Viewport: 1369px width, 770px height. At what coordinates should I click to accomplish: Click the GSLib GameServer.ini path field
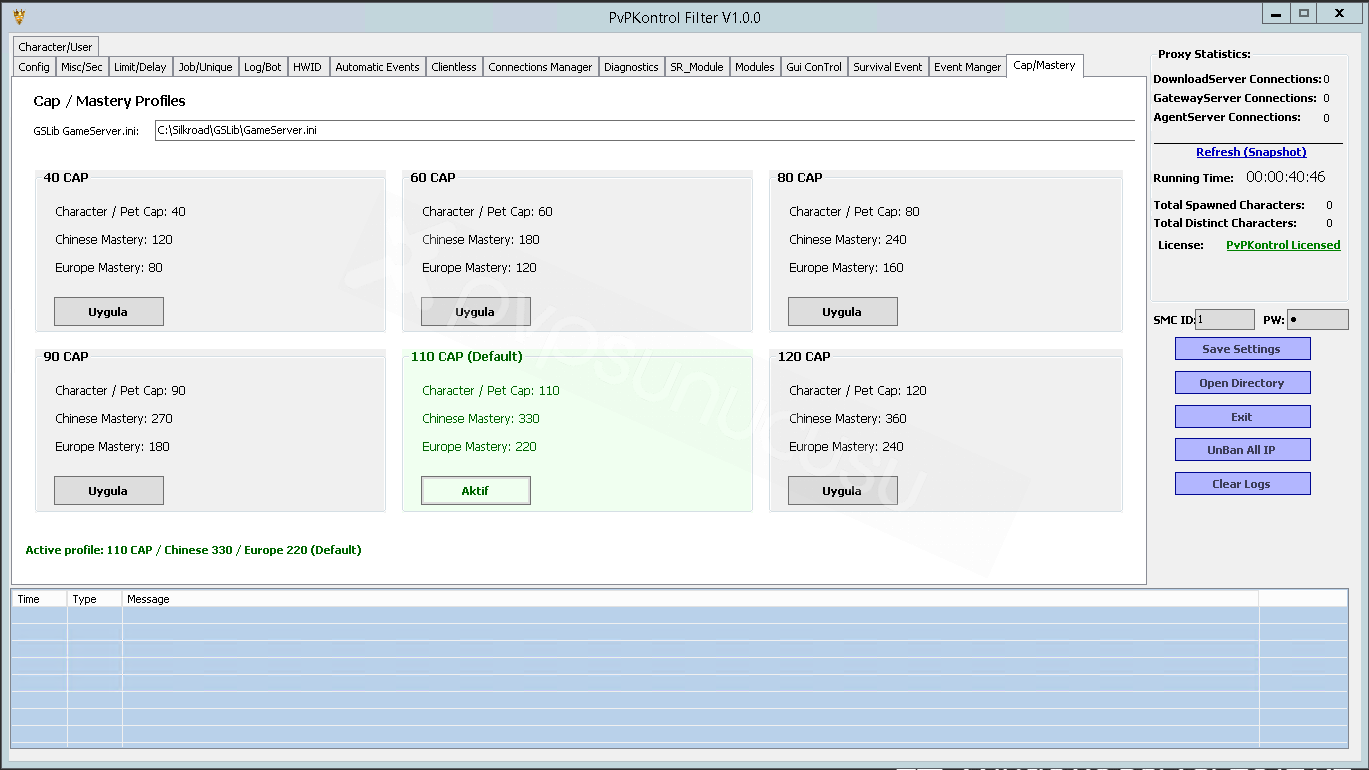pyautogui.click(x=644, y=130)
